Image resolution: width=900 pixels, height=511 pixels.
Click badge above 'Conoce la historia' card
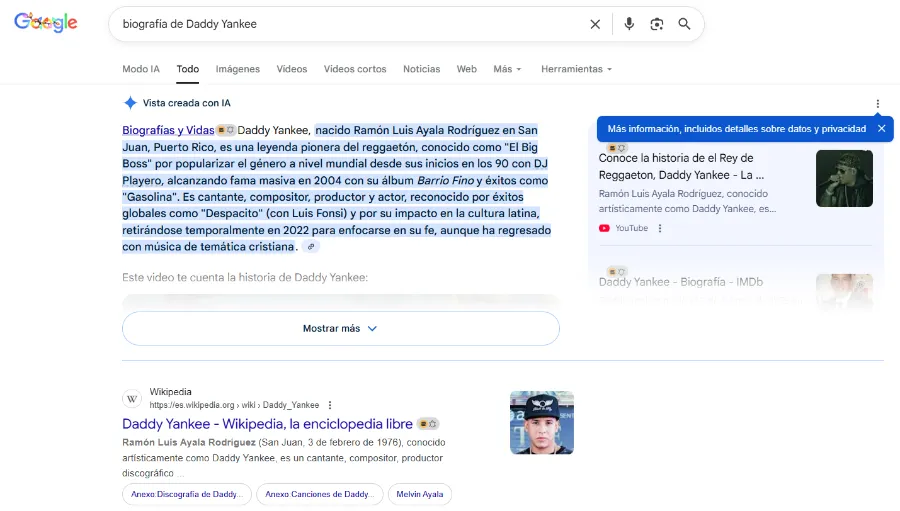point(616,148)
